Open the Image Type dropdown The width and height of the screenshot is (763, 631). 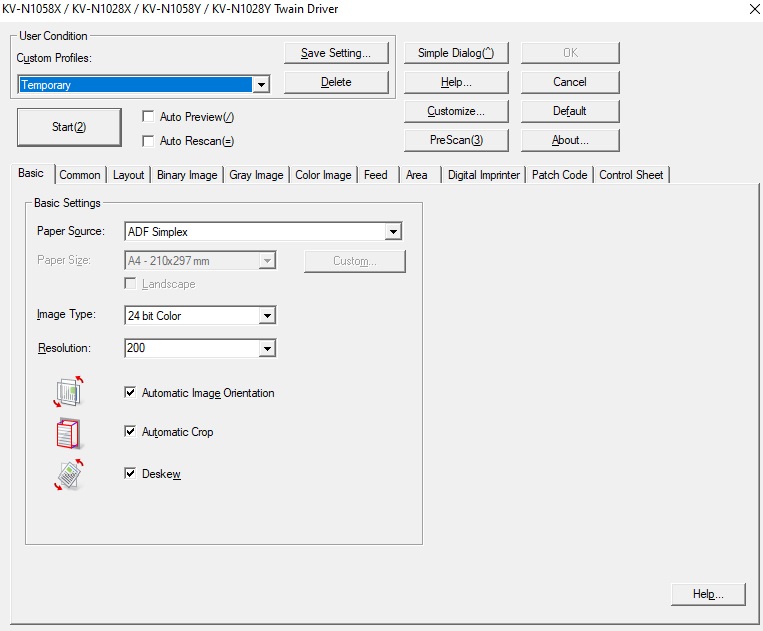(x=266, y=316)
